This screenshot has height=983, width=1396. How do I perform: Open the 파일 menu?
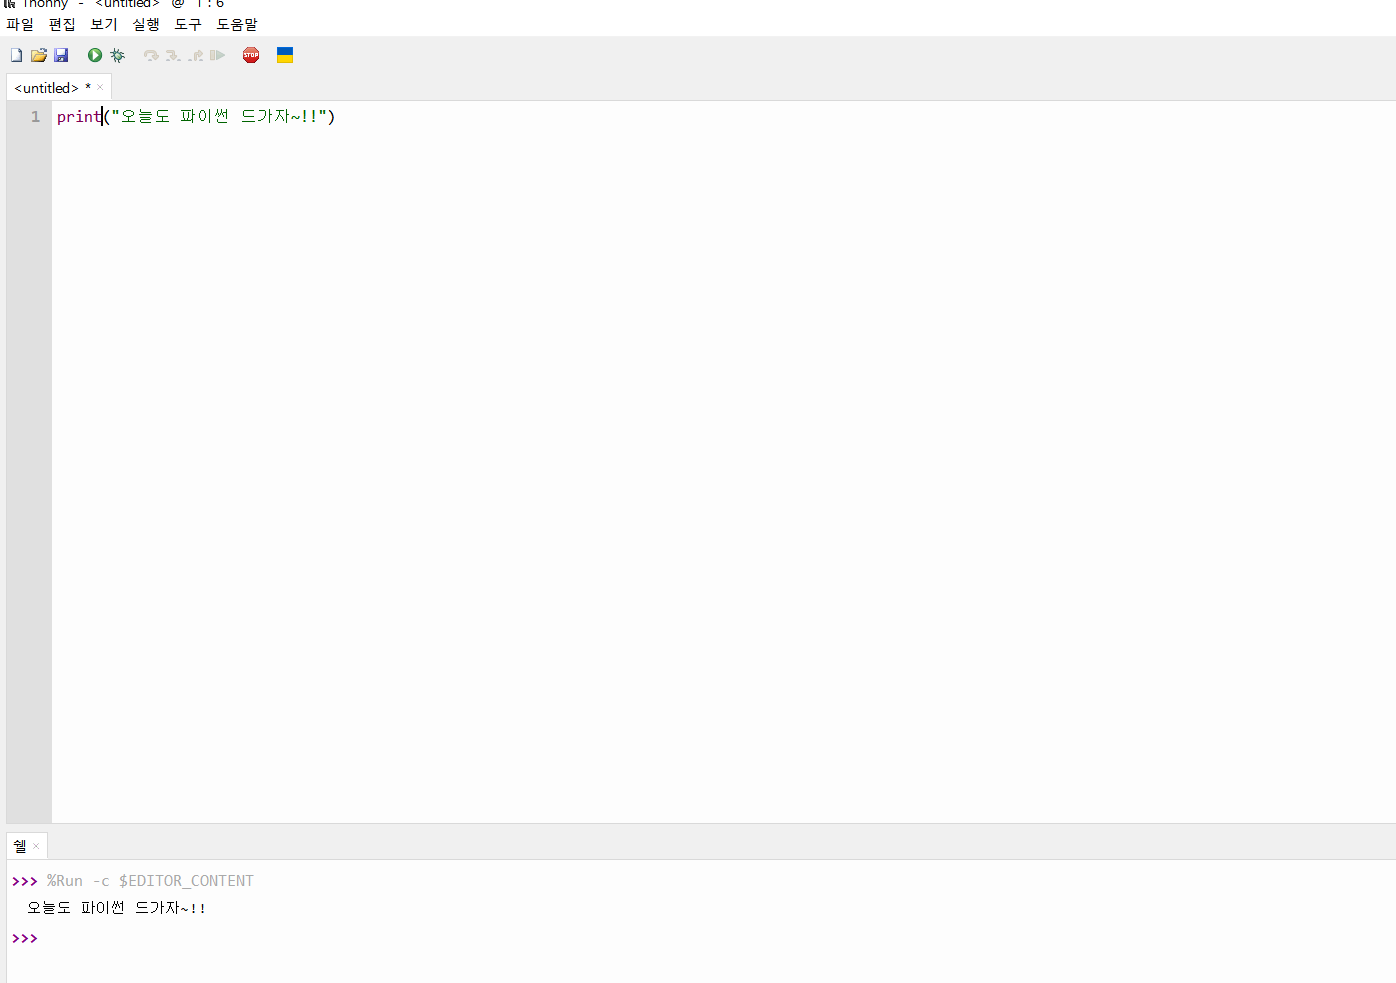pyautogui.click(x=20, y=24)
